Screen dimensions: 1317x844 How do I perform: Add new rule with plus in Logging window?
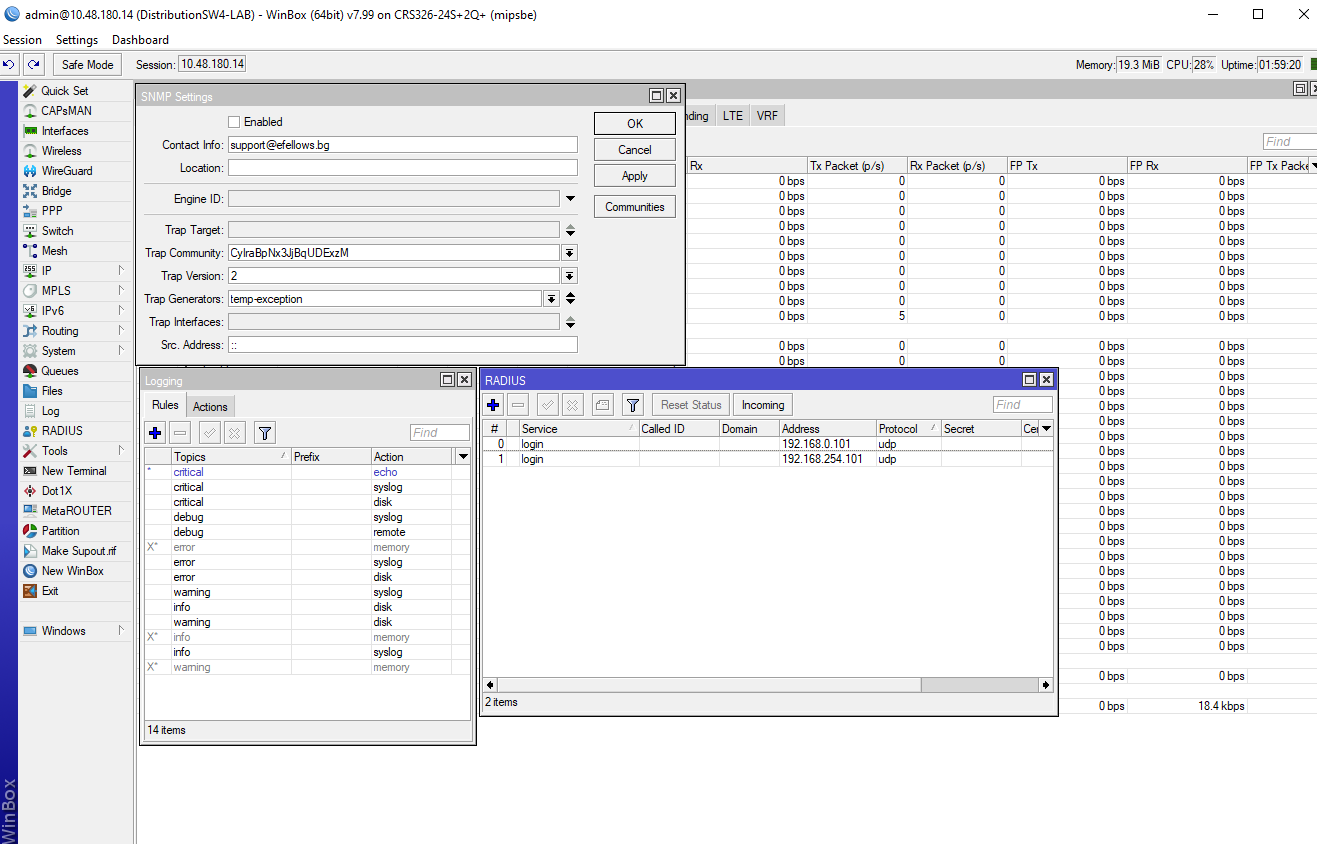pyautogui.click(x=155, y=433)
